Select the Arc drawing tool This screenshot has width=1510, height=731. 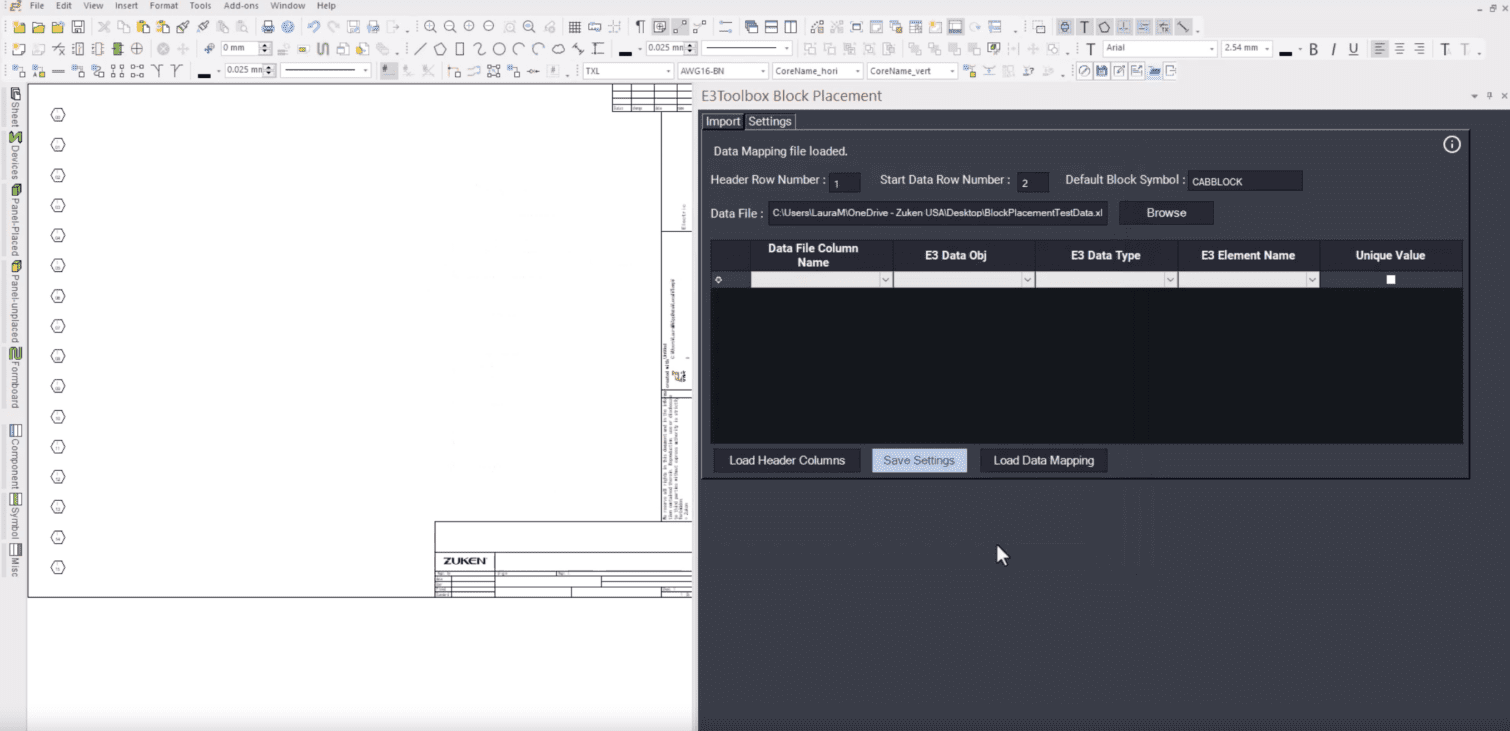(519, 49)
